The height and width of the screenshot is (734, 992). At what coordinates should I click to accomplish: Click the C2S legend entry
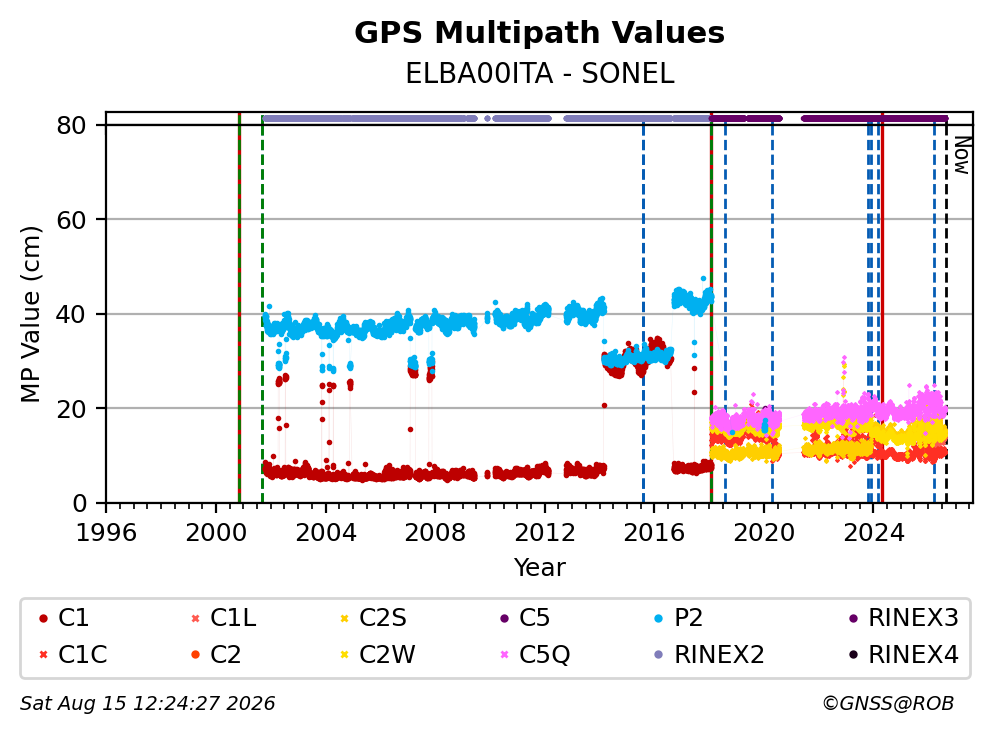click(373, 618)
